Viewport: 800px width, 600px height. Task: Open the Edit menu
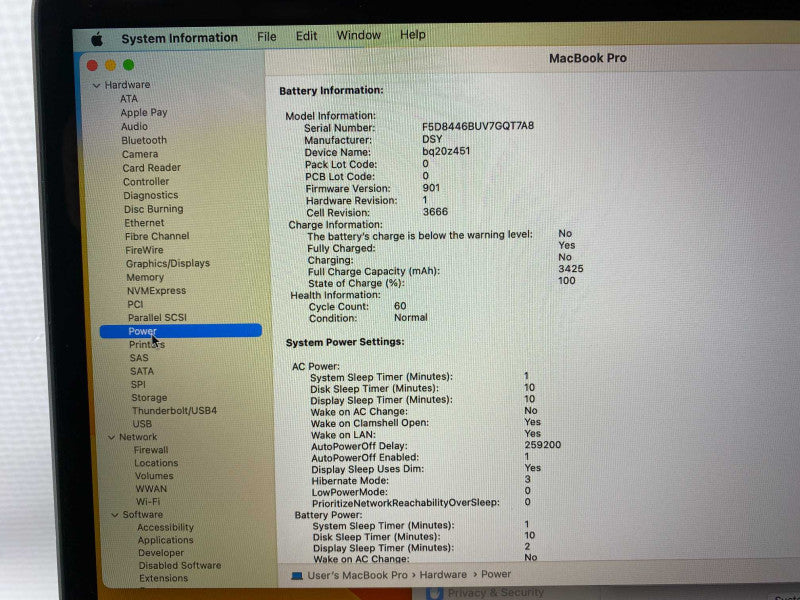(x=306, y=36)
